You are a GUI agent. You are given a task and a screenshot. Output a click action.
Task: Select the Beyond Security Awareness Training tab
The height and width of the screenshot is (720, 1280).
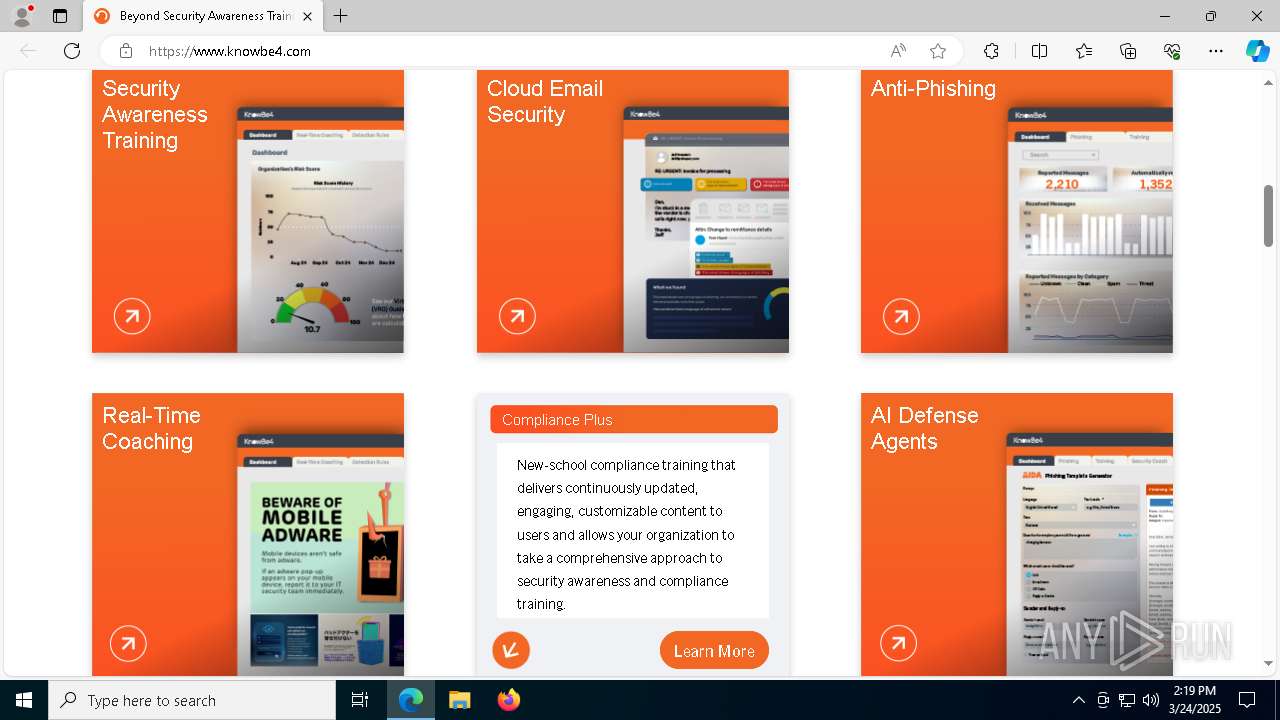click(203, 16)
